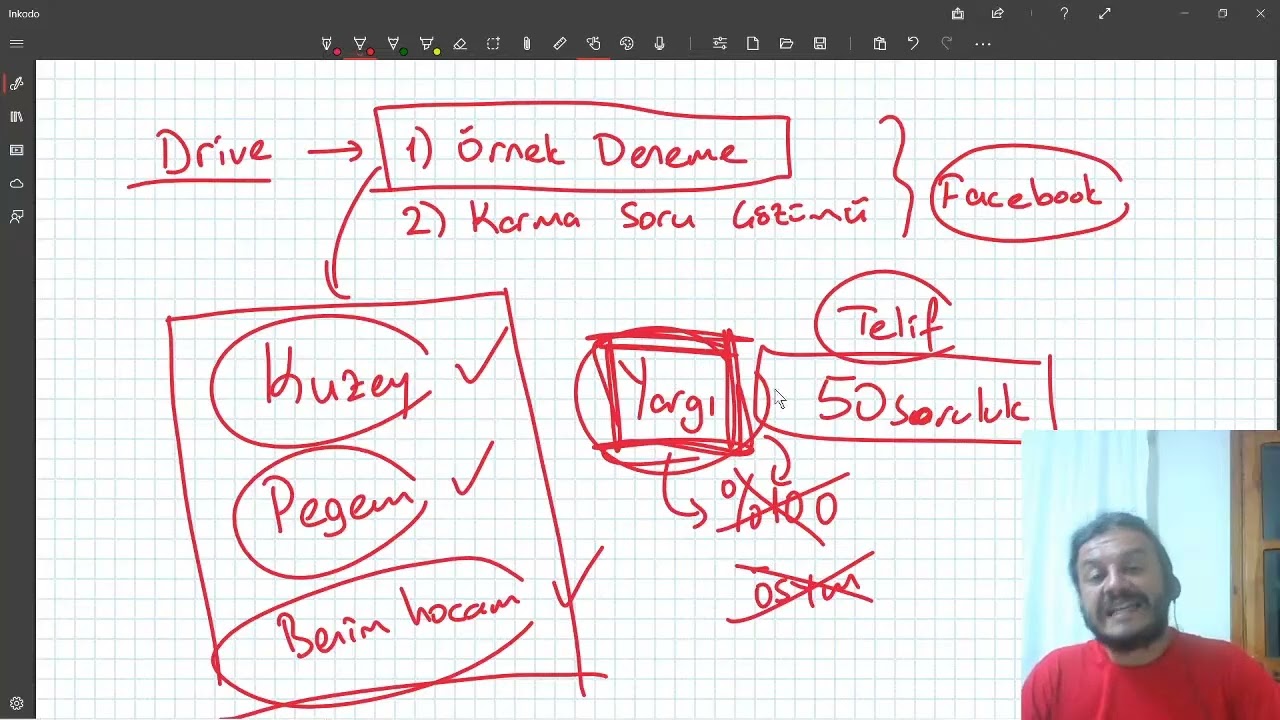Toggle touch writing hand icon
Viewport: 1280px width, 720px height.
[x=593, y=44]
